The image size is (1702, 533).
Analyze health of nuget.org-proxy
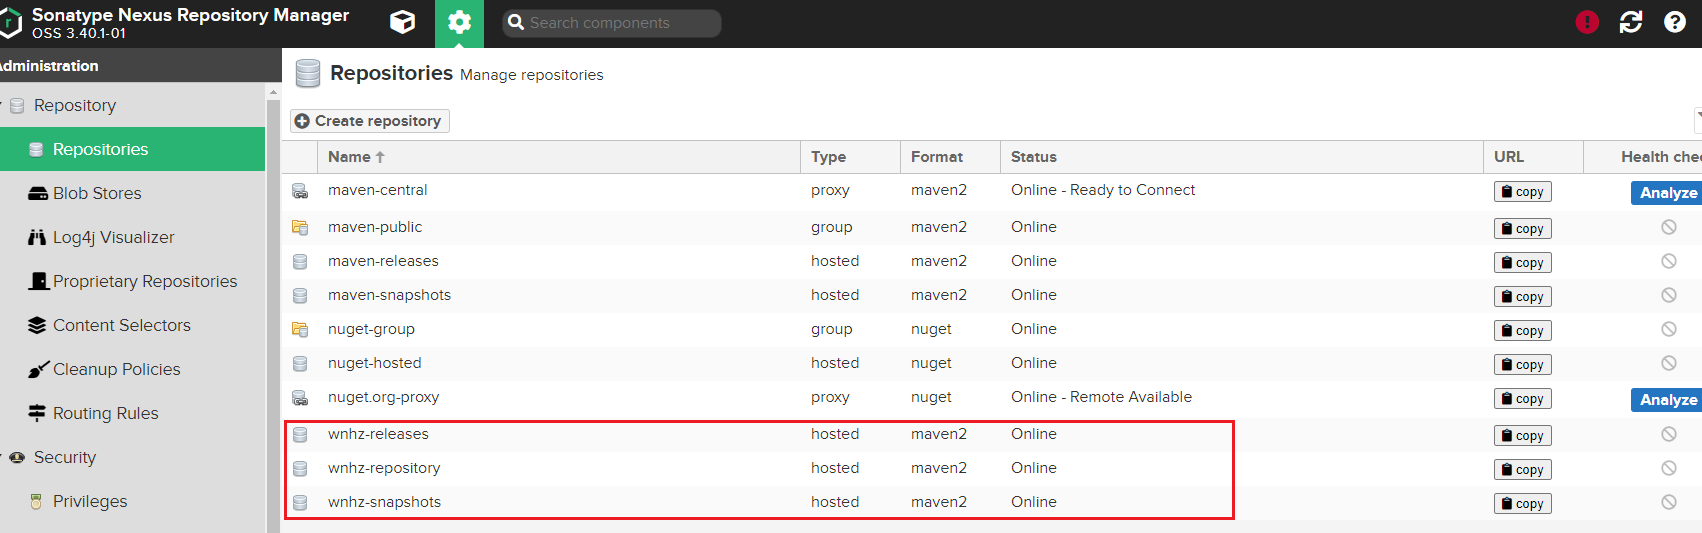(x=1667, y=400)
